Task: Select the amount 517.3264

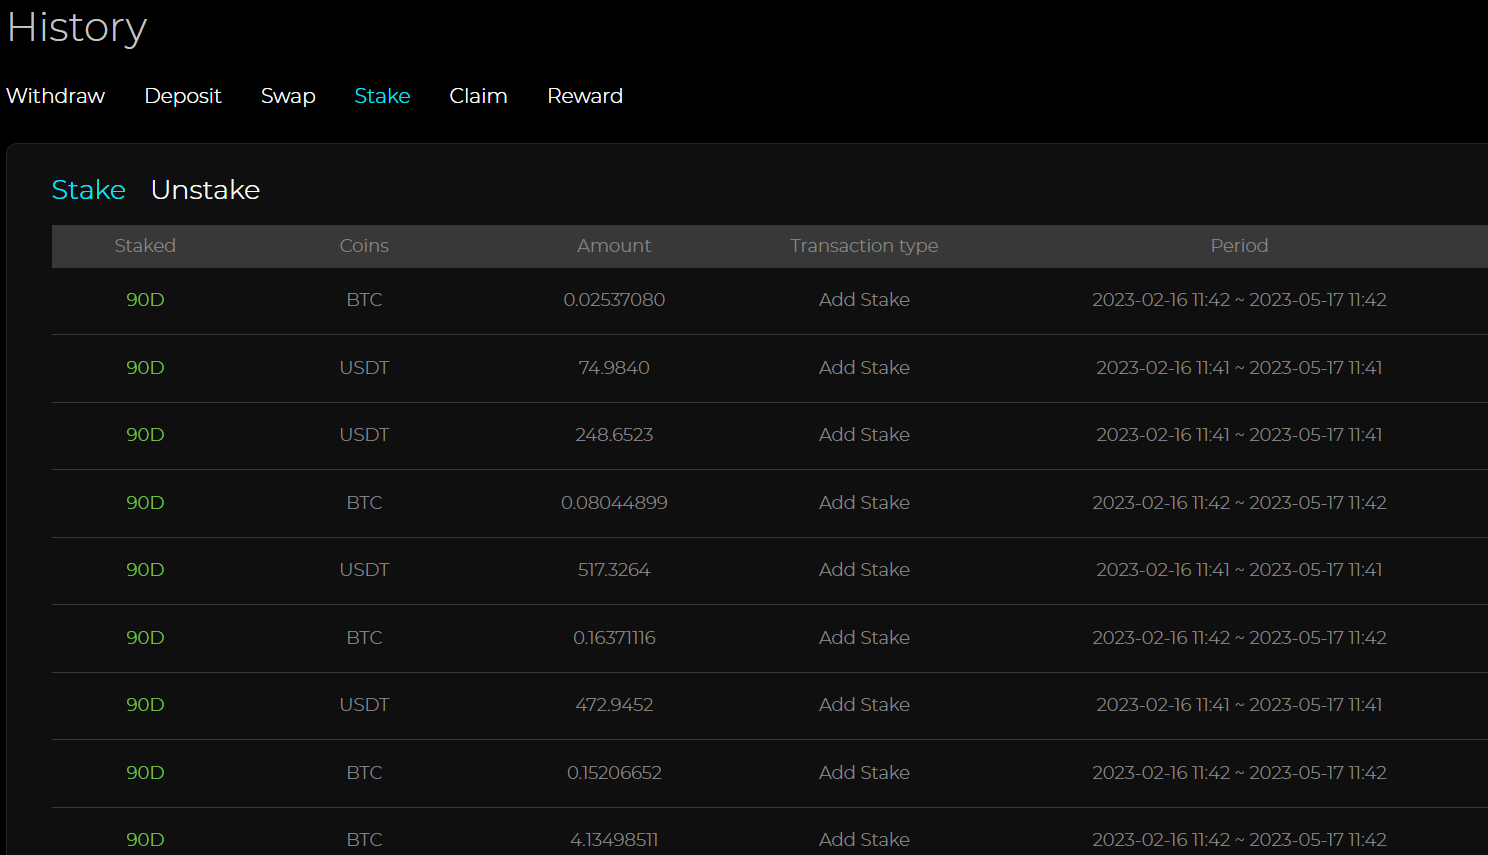Action: pos(614,570)
